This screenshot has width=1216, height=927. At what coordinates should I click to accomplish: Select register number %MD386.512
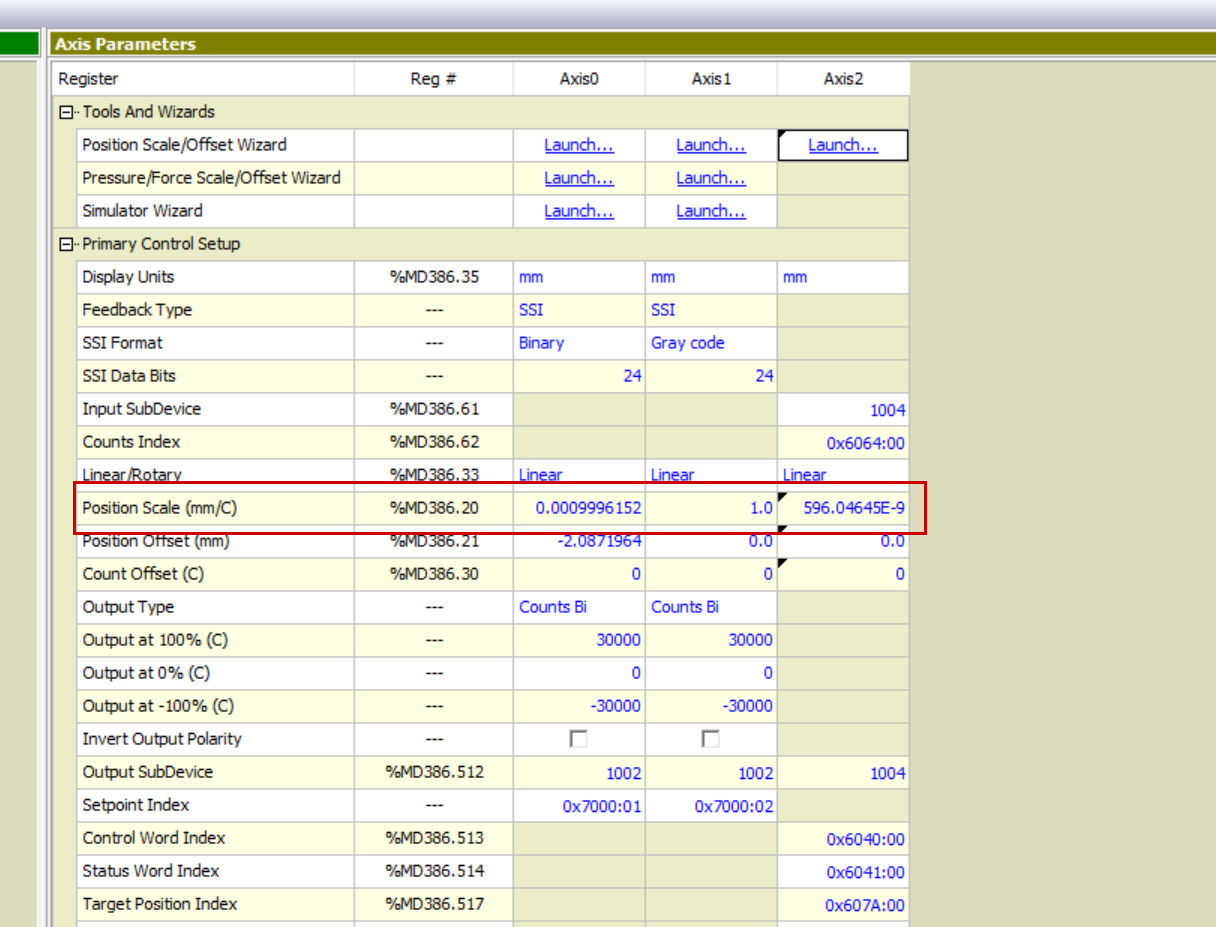434,772
